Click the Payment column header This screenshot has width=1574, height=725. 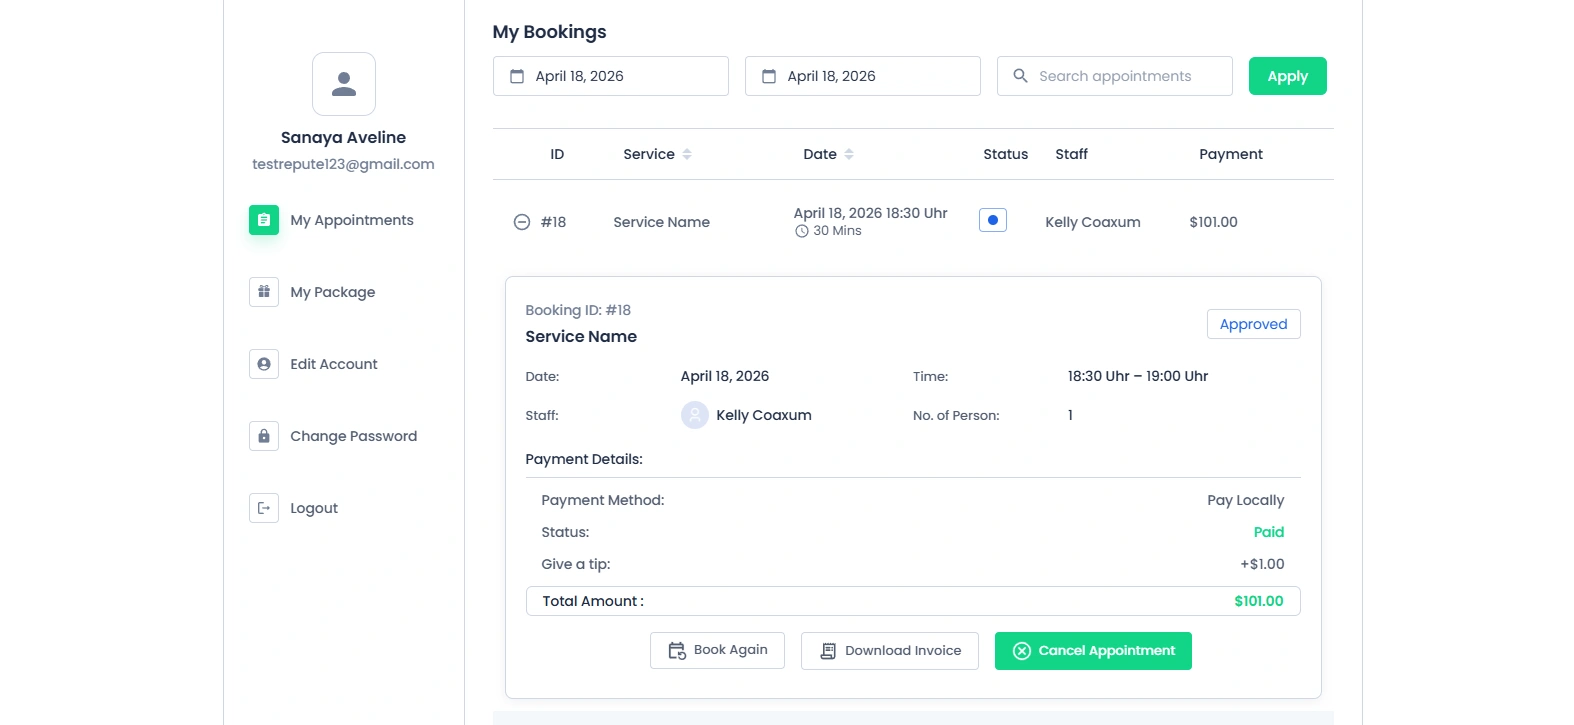tap(1231, 154)
